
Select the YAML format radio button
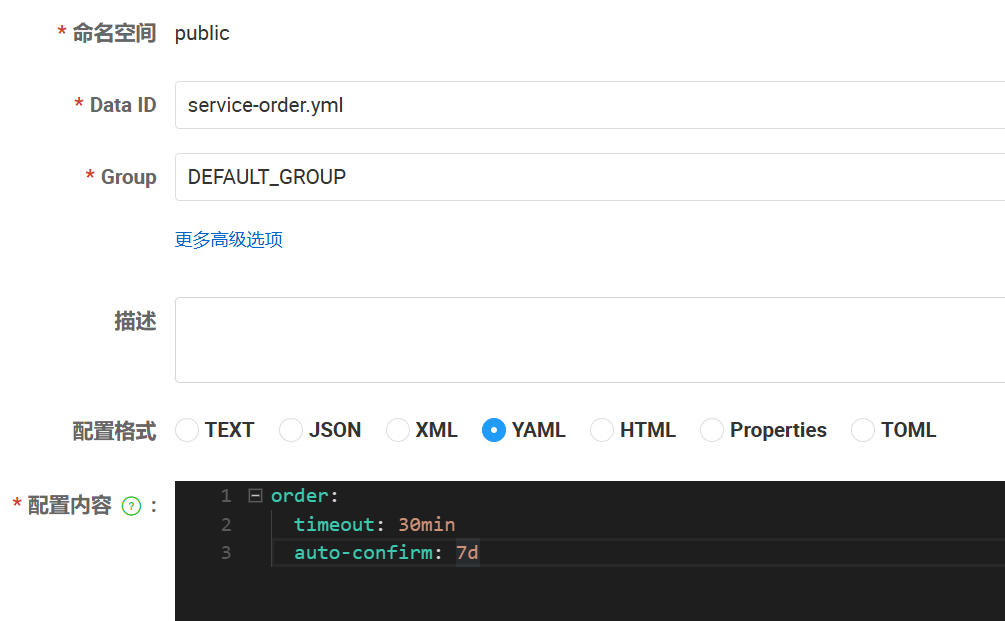click(494, 430)
